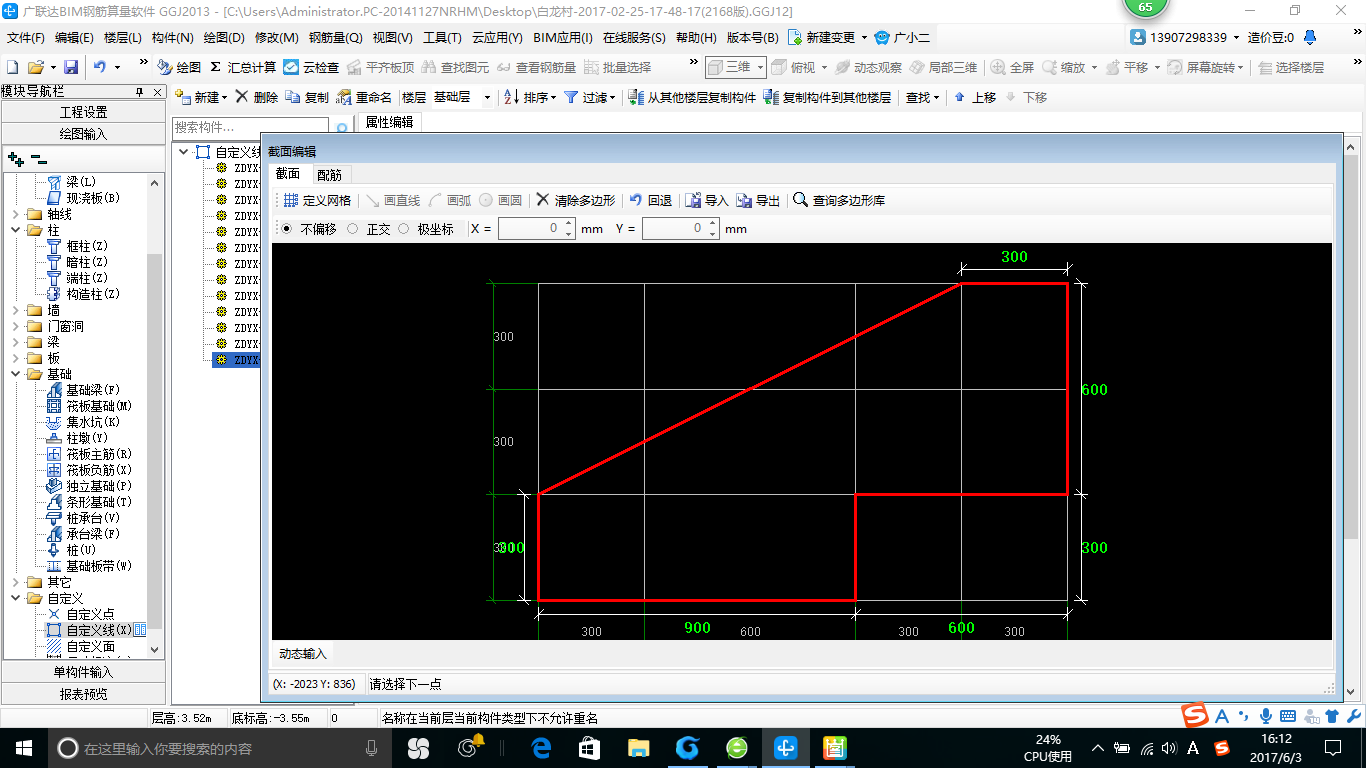Clear polygon with 清除多边形
This screenshot has height=768, width=1366.
(576, 200)
